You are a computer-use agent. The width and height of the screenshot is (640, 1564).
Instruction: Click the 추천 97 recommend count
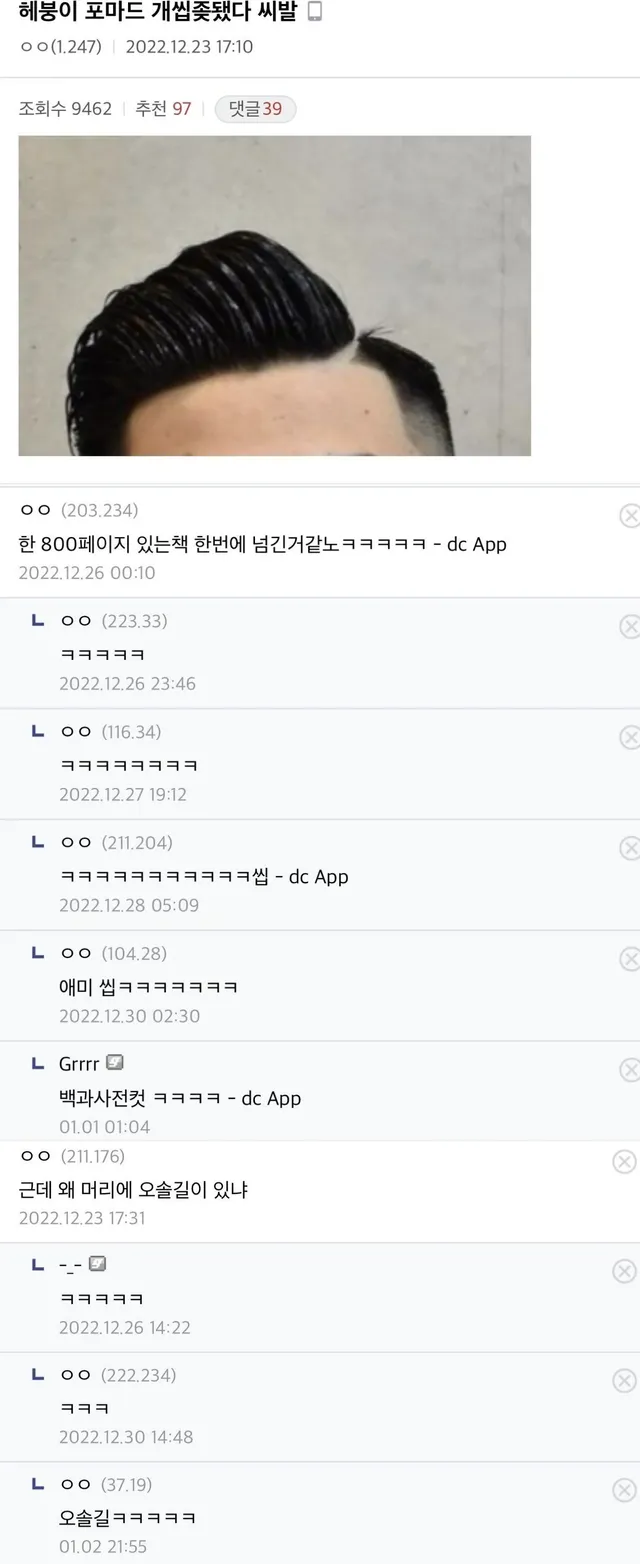click(x=163, y=109)
